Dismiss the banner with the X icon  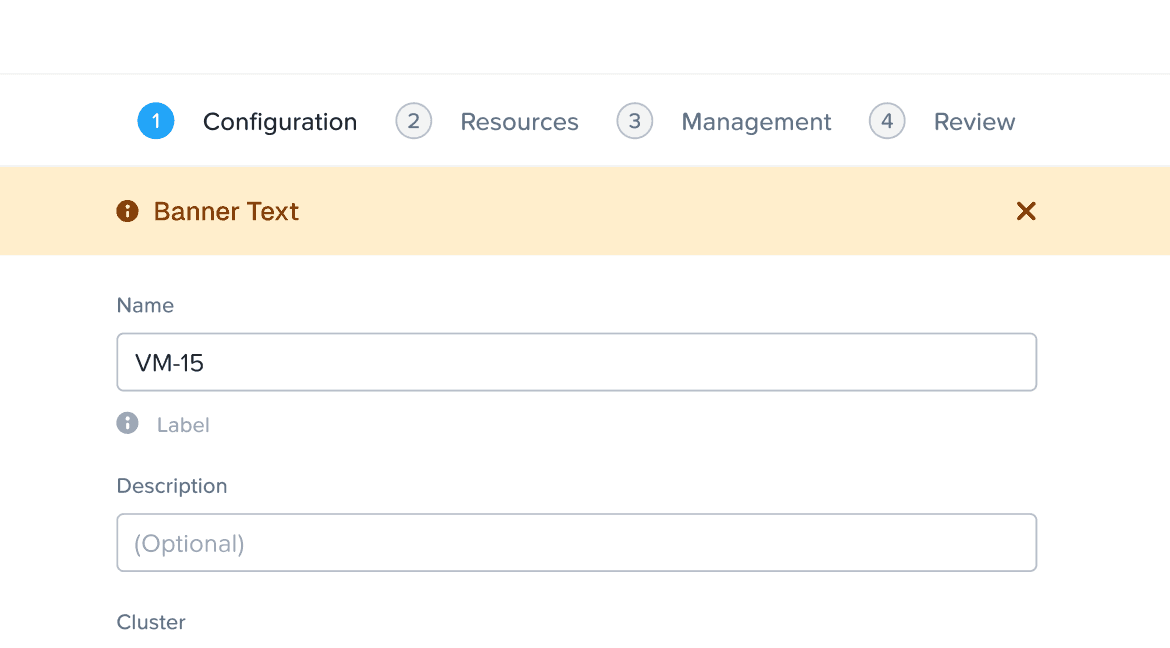pyautogui.click(x=1026, y=211)
